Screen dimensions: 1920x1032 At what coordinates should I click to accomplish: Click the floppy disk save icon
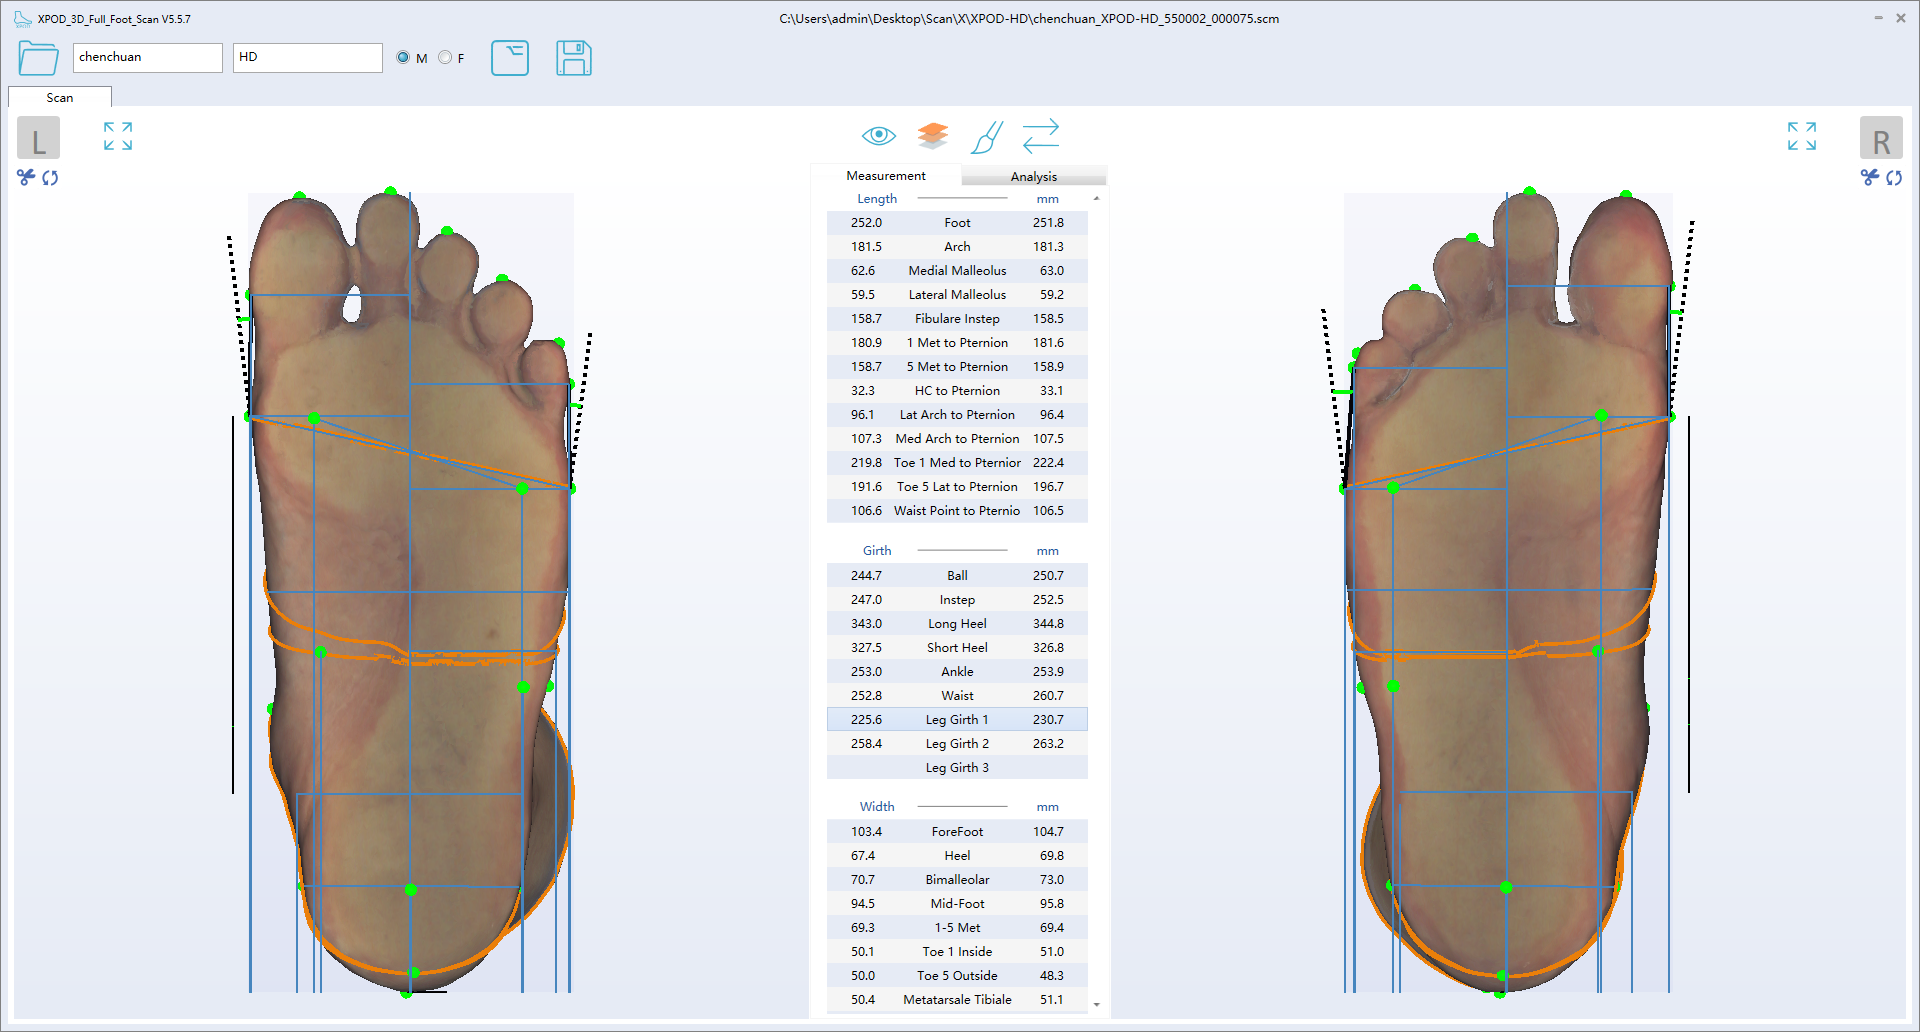click(573, 58)
